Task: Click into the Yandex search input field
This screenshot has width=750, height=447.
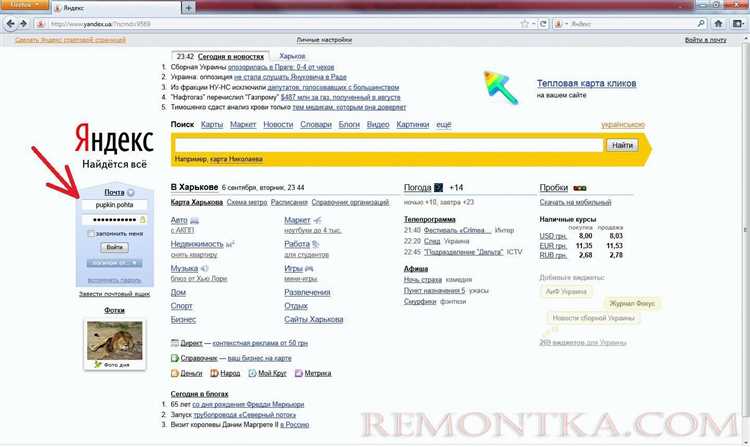Action: [389, 145]
